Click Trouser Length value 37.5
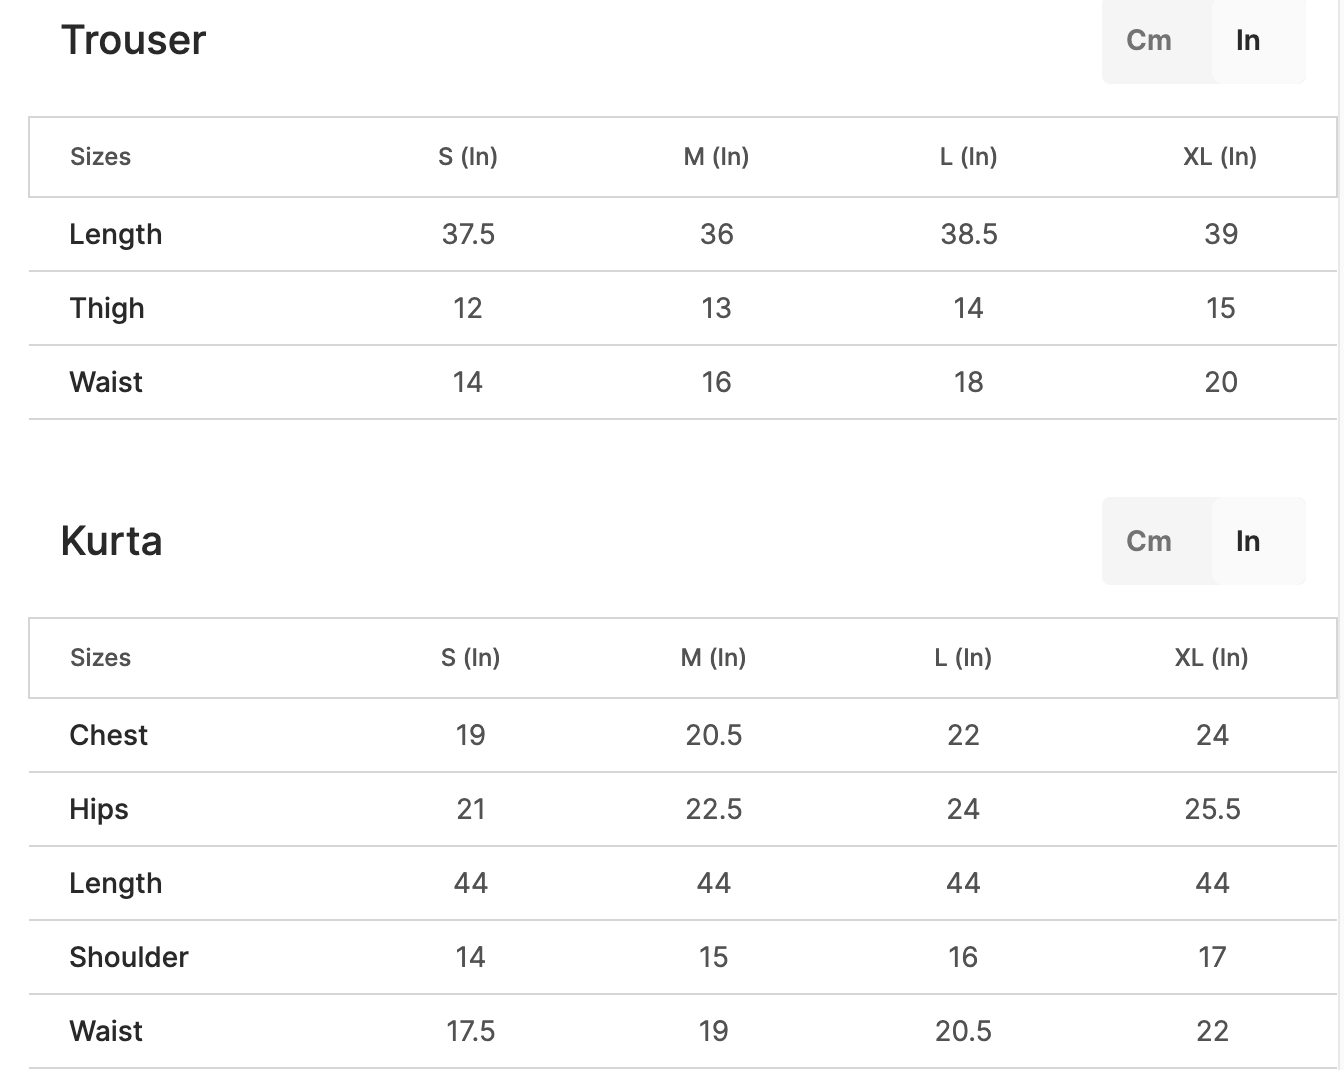The height and width of the screenshot is (1070, 1344). pyautogui.click(x=468, y=234)
